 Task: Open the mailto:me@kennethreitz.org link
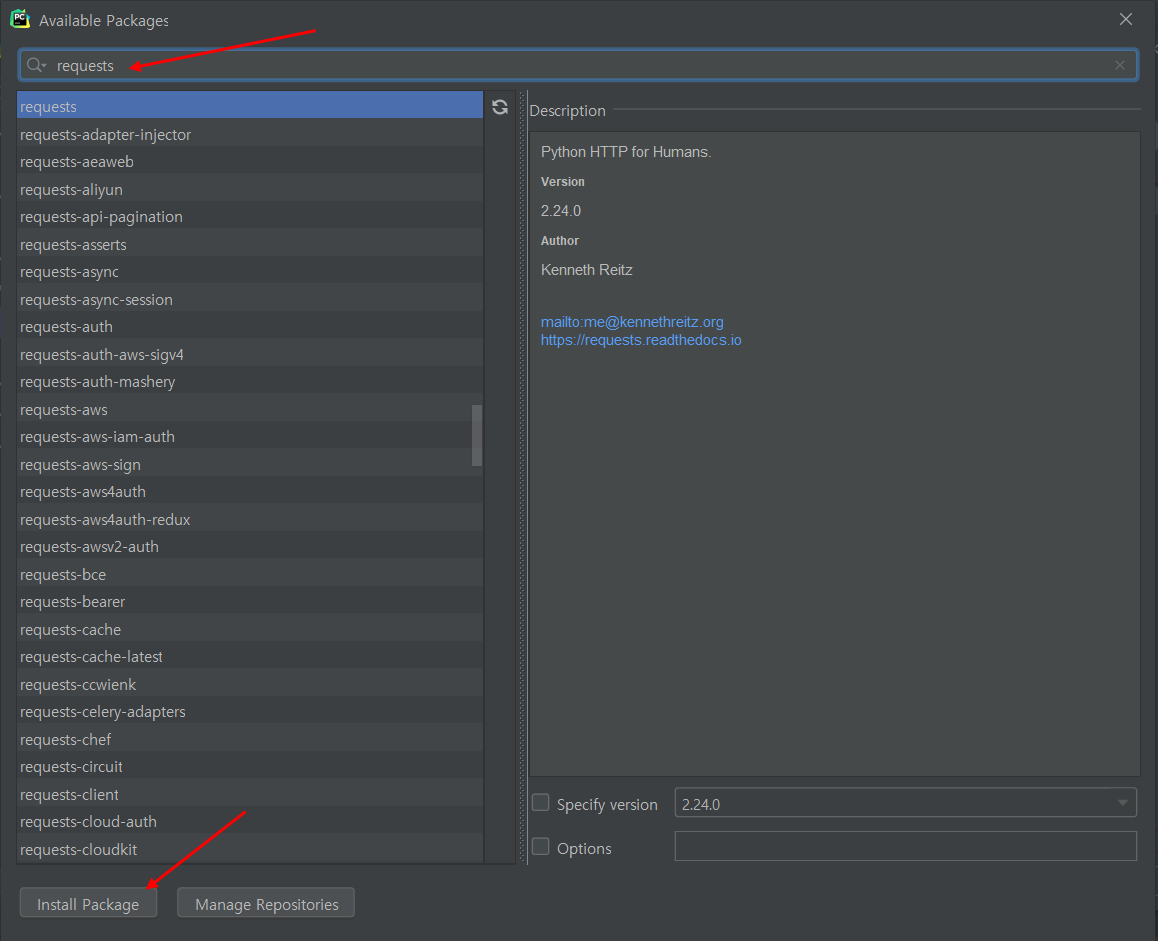[632, 322]
